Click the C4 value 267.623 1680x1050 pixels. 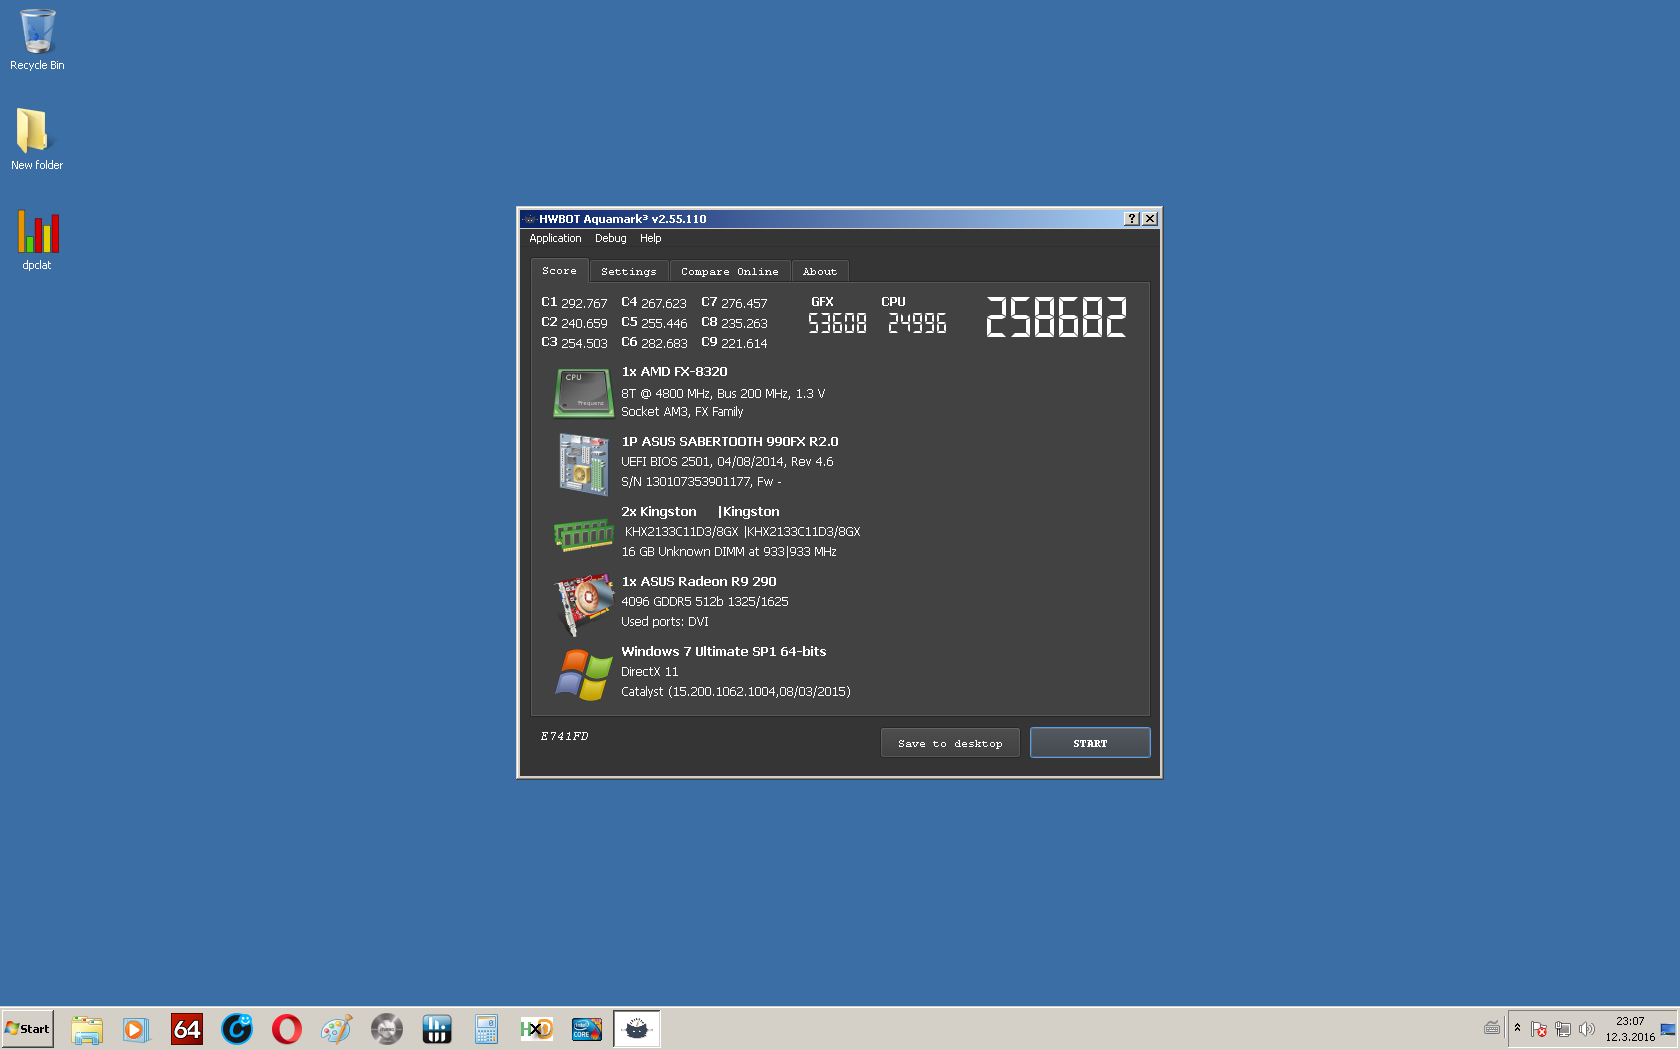tap(664, 303)
